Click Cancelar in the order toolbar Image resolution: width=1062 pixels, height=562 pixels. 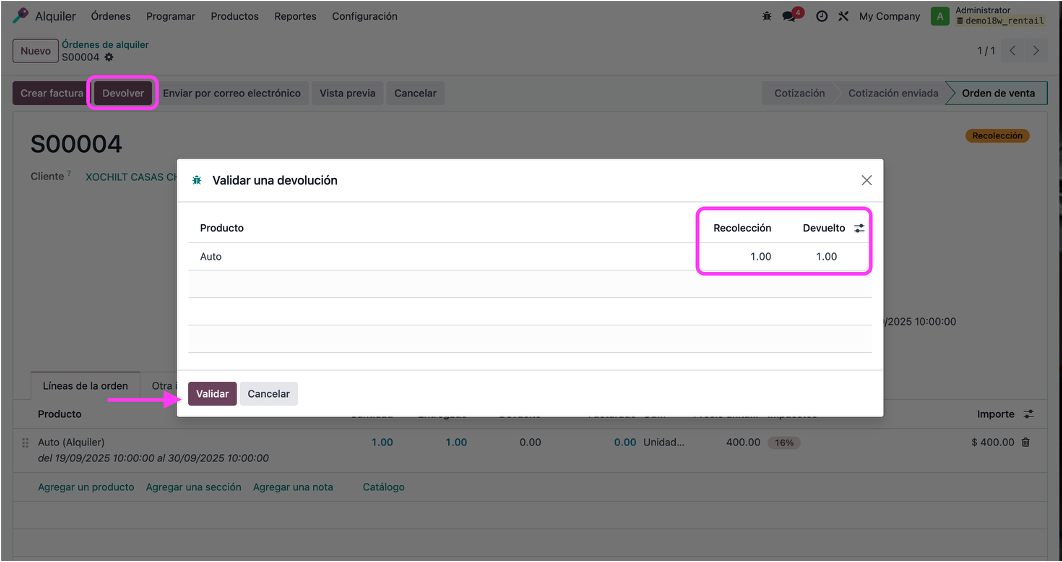pos(415,93)
